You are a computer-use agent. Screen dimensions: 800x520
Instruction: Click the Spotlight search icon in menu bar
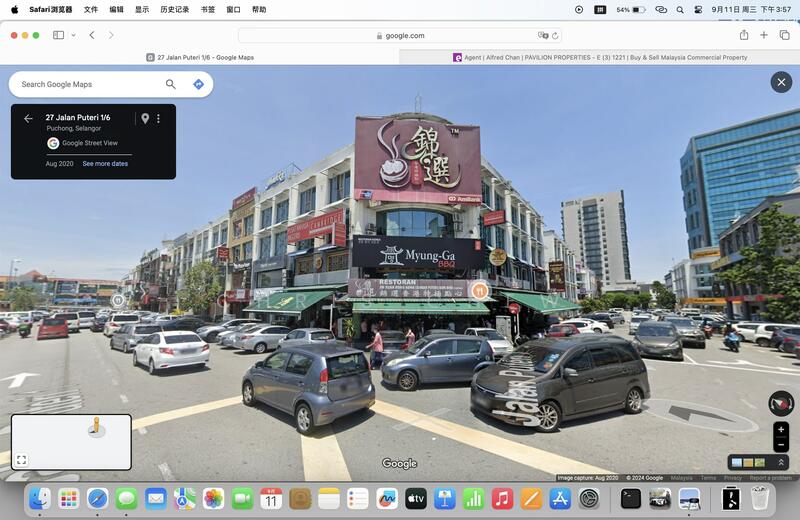coord(680,10)
